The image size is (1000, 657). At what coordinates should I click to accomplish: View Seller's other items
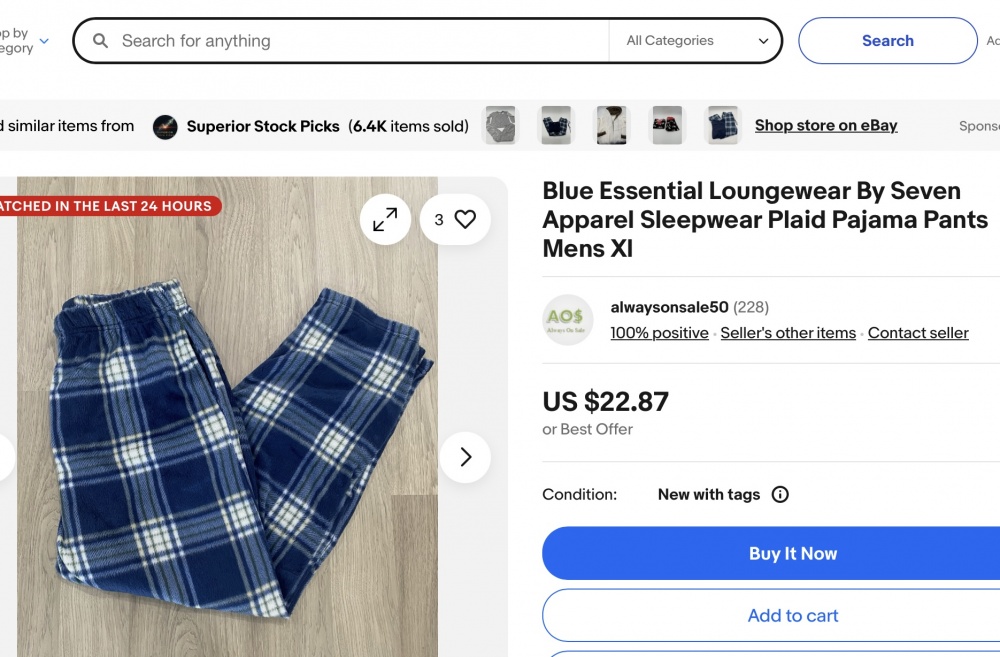[x=788, y=332]
